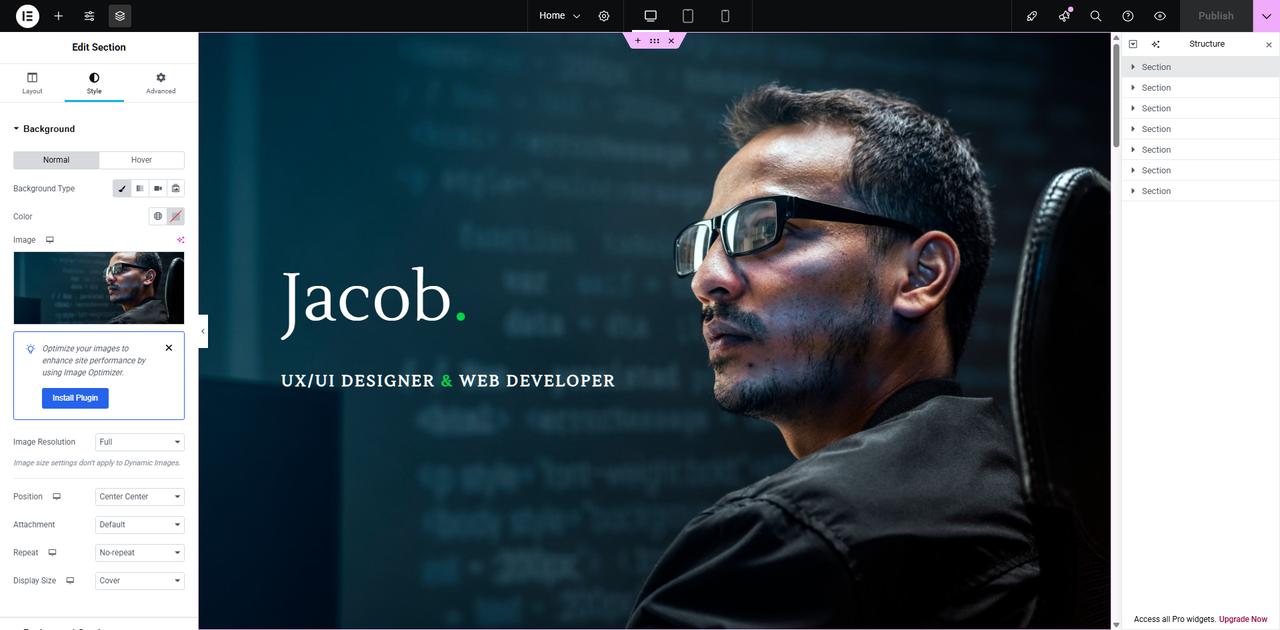Preview changes with the eye icon
Viewport: 1280px width, 630px height.
[1160, 16]
